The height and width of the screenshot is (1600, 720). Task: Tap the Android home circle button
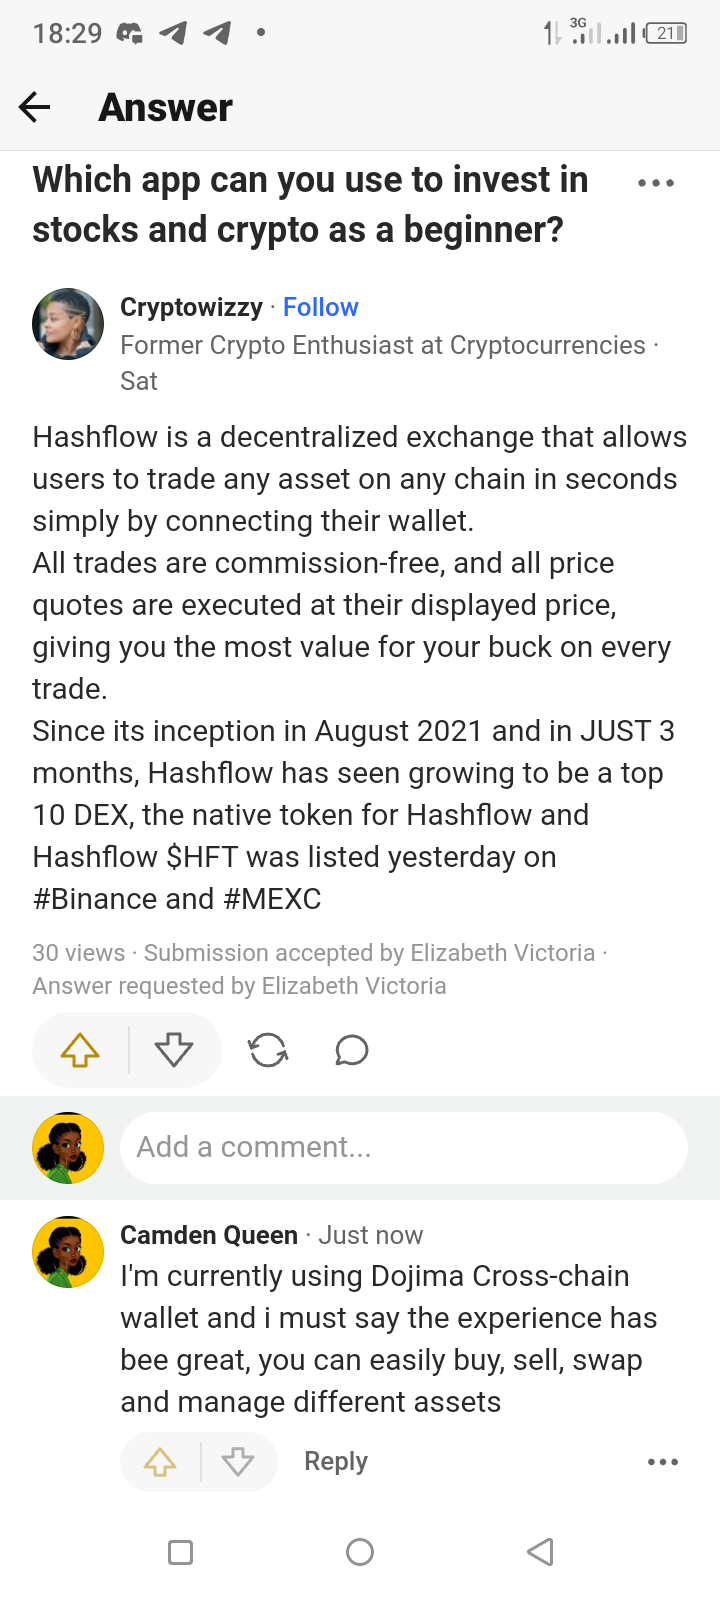360,1552
